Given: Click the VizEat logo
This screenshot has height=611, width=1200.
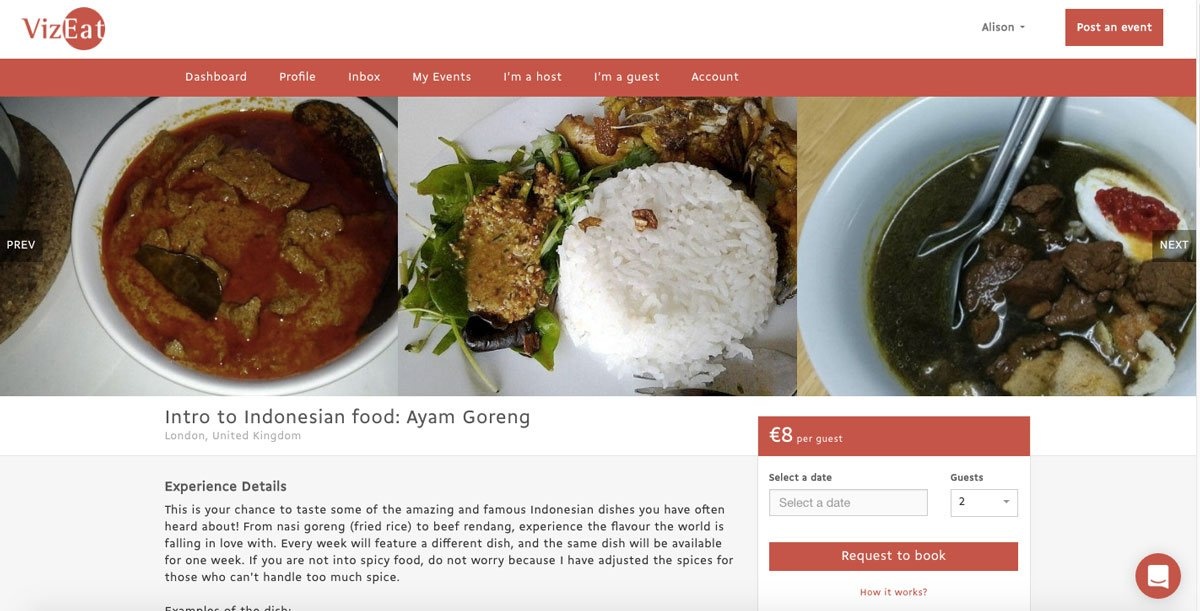Looking at the screenshot, I should point(64,29).
